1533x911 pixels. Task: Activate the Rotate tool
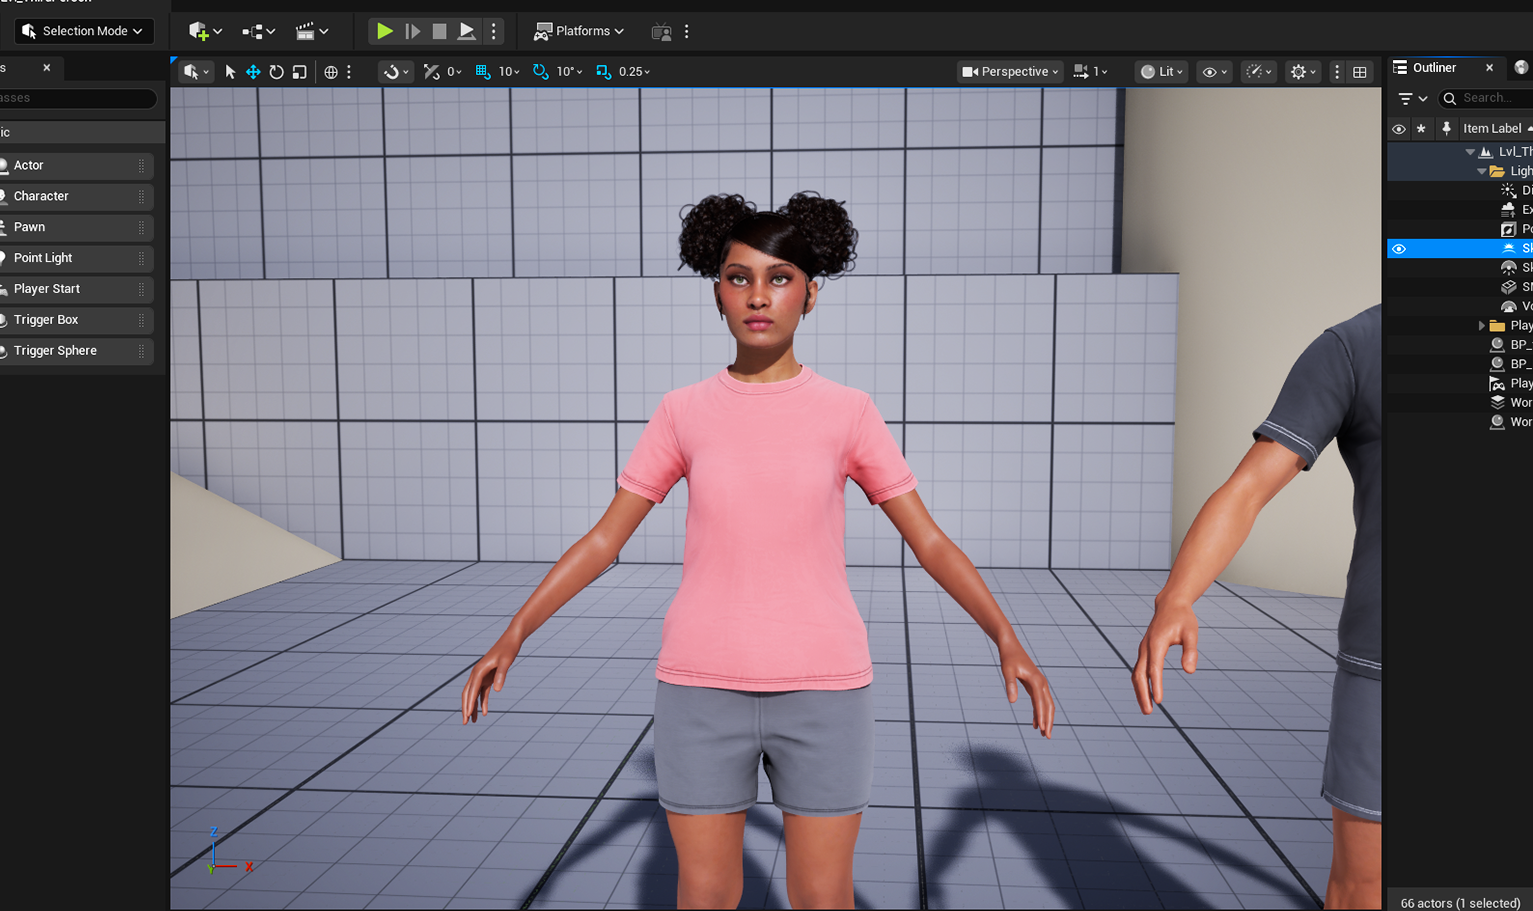pos(276,71)
